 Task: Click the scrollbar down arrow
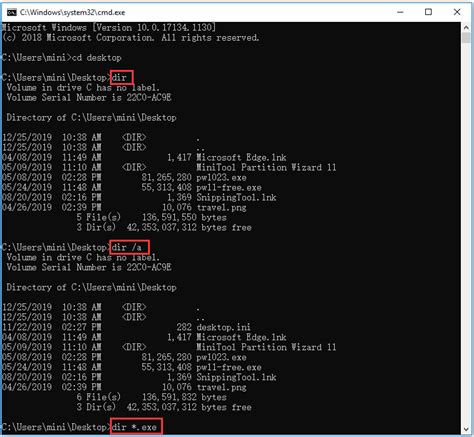click(x=466, y=429)
